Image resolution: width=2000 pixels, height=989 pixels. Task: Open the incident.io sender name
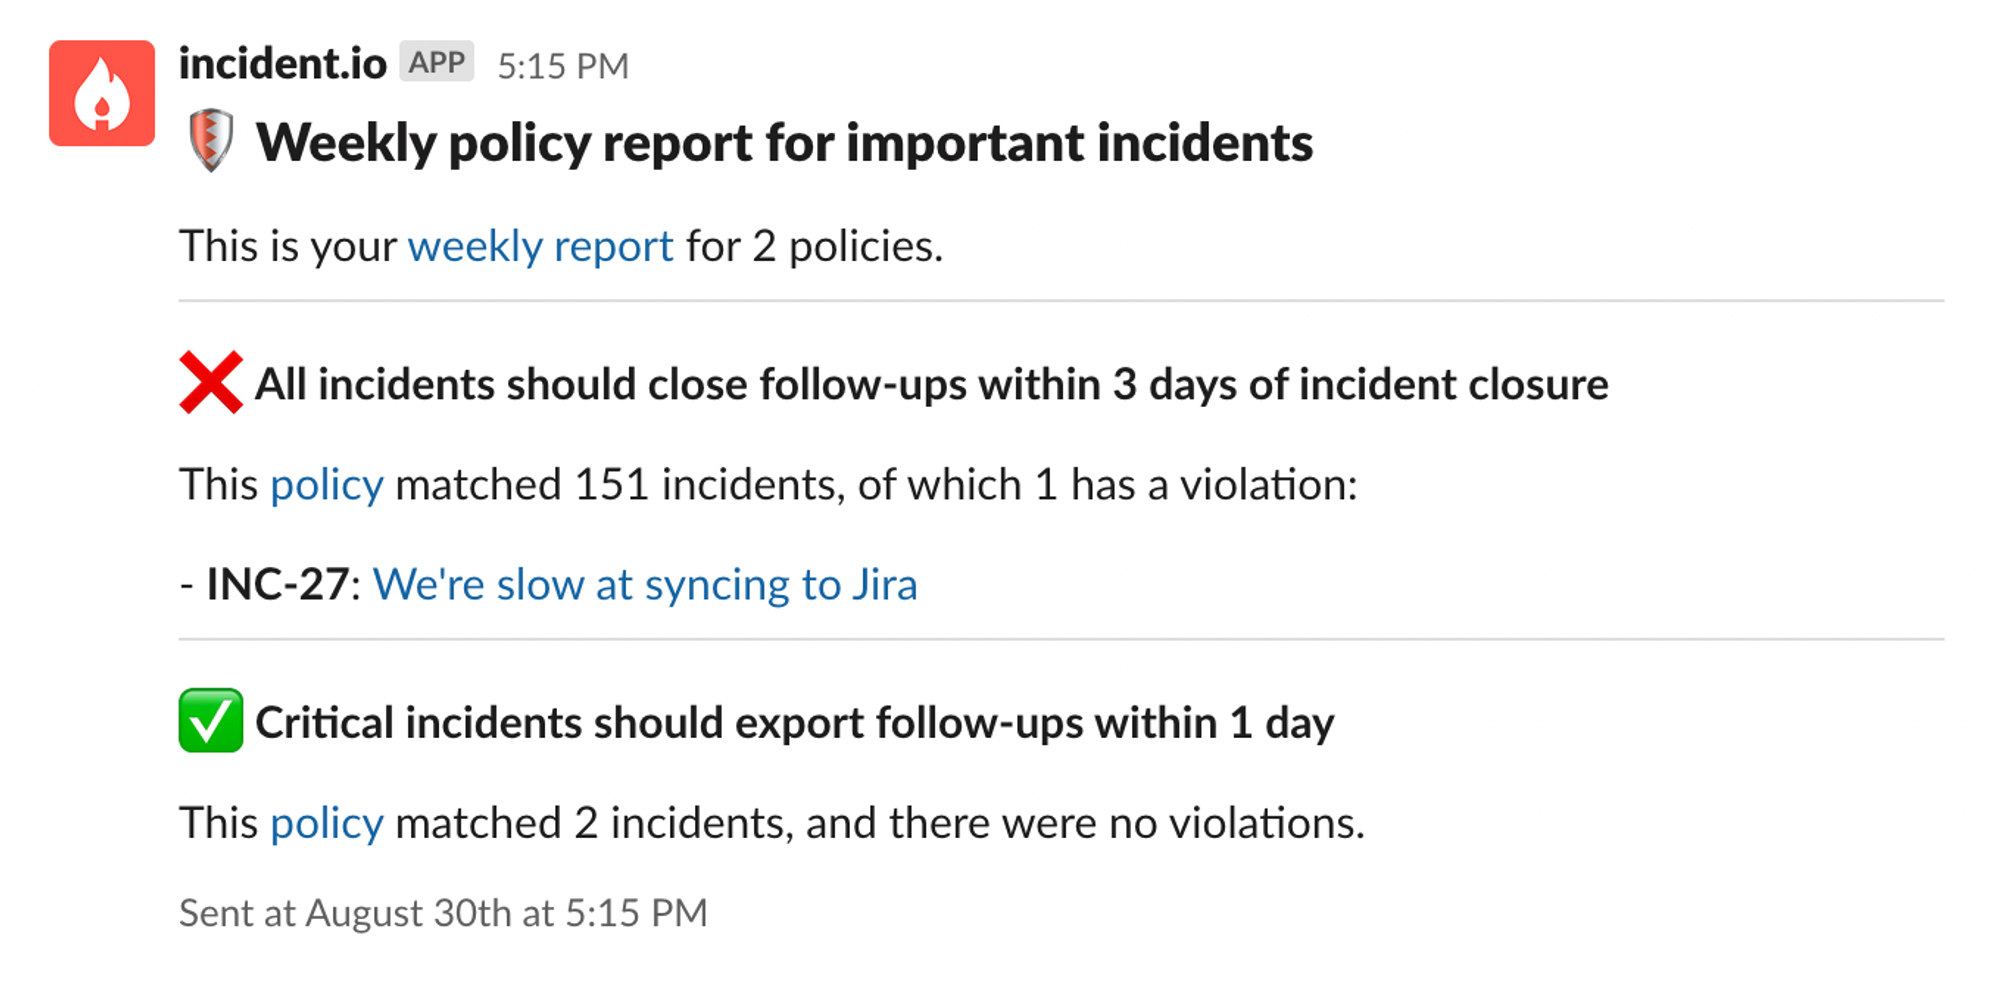pos(282,64)
